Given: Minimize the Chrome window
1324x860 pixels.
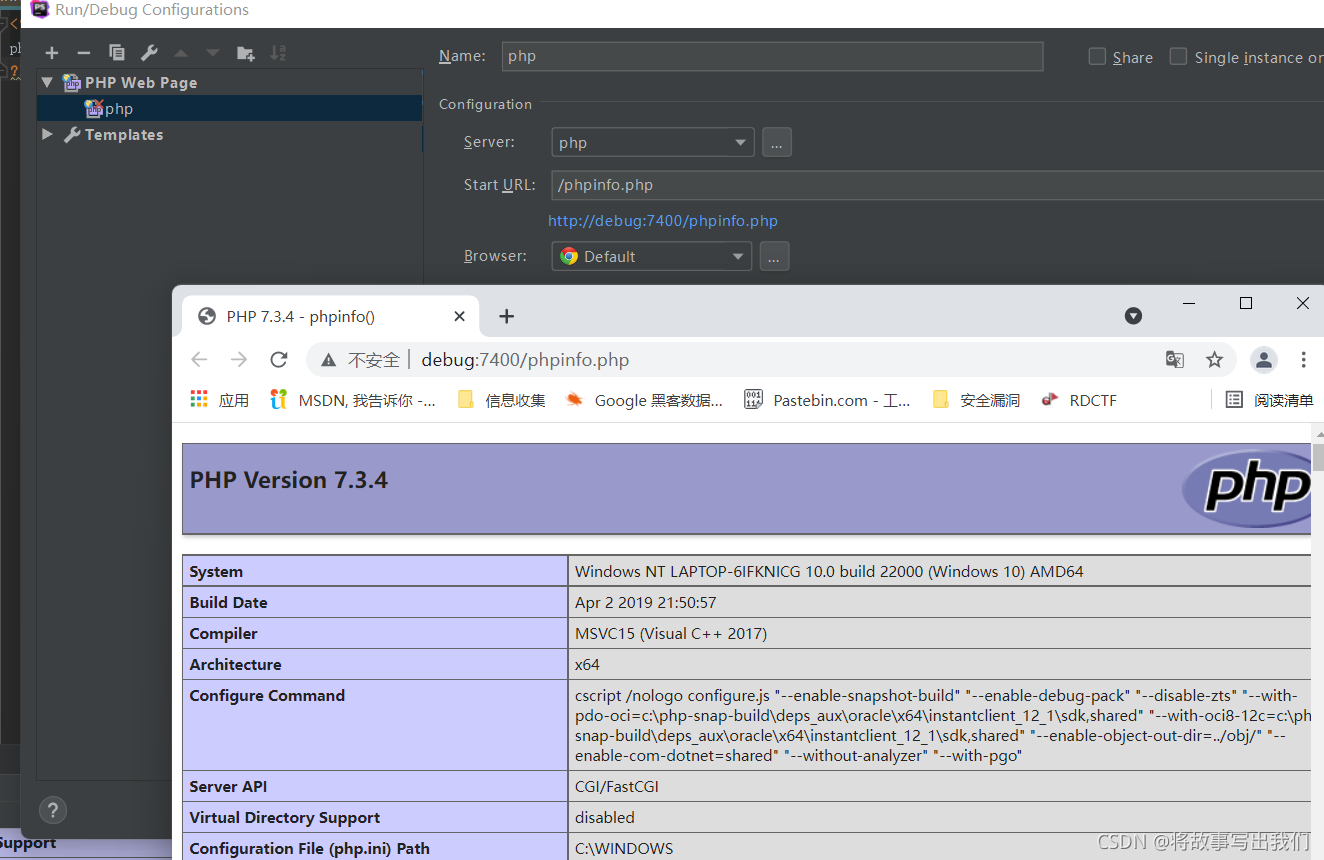Looking at the screenshot, I should [1189, 303].
